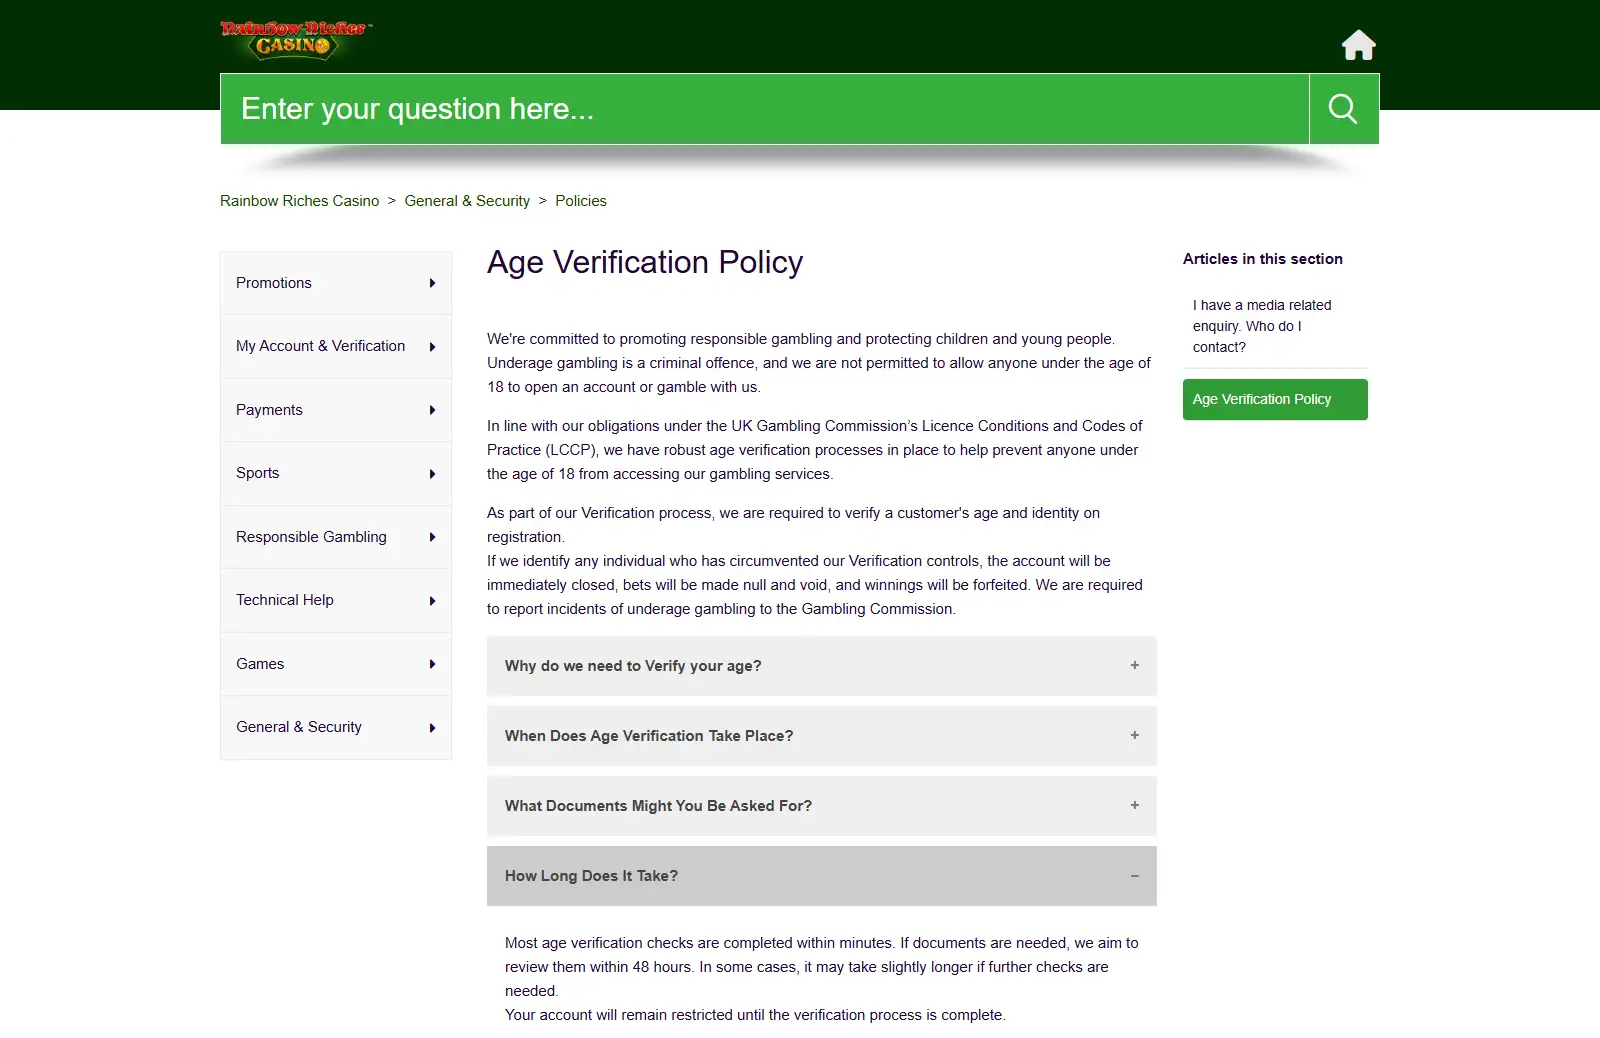Click the arrow beside Sports

tap(432, 474)
